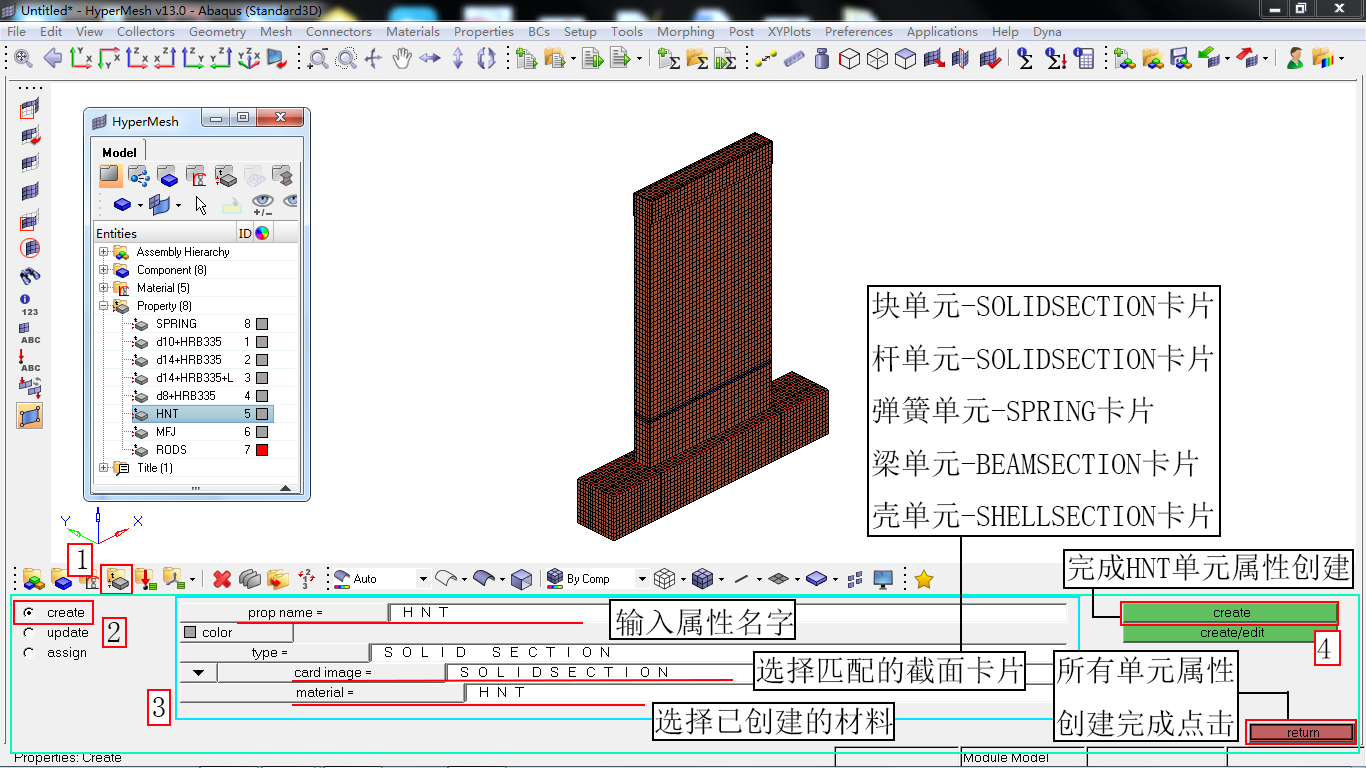Click the material = selector button
The image size is (1366, 768).
click(x=323, y=692)
